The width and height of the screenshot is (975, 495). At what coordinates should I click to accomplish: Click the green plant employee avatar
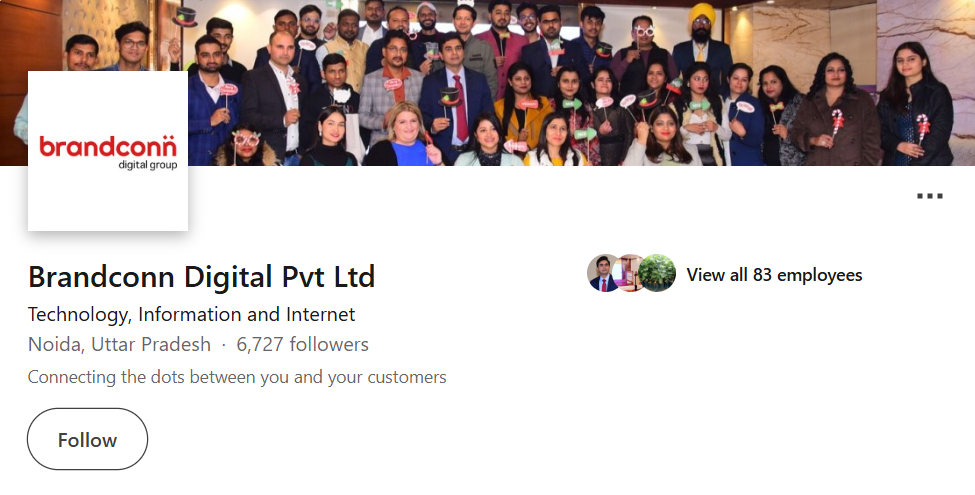pyautogui.click(x=657, y=274)
